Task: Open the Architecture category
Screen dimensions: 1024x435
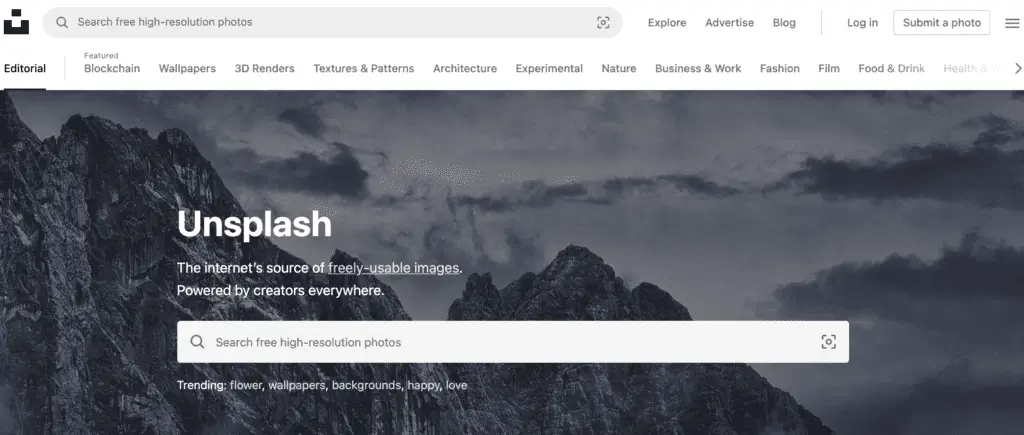Action: 465,69
